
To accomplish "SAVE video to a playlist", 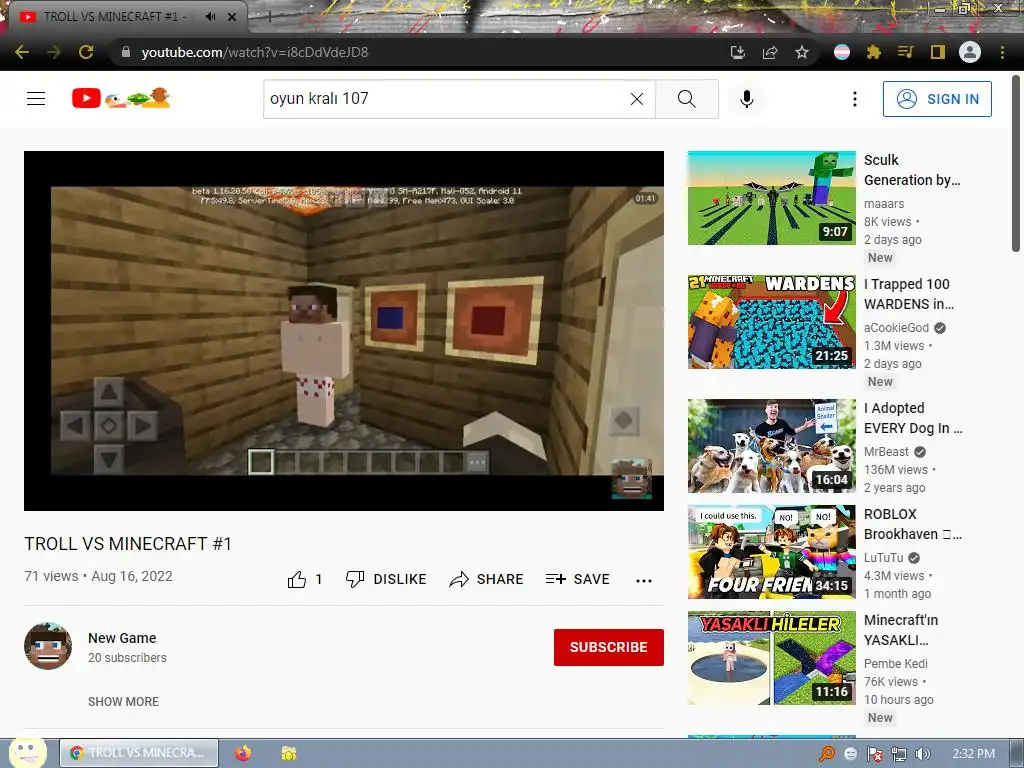I will 577,579.
